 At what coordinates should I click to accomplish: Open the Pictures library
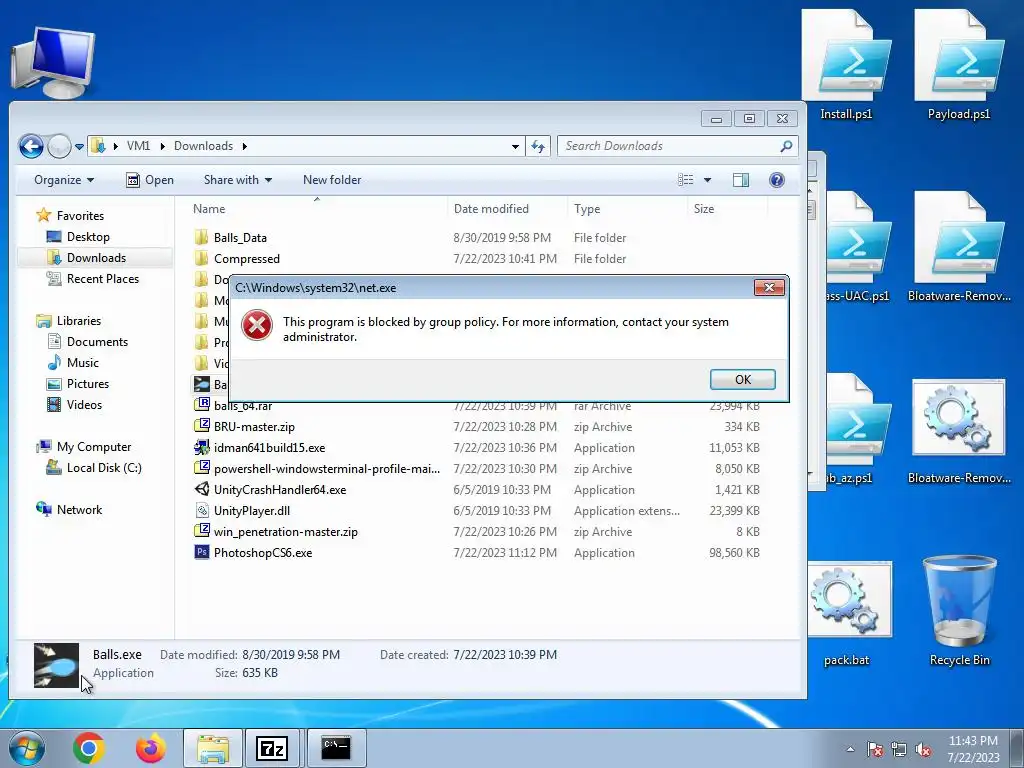(88, 383)
